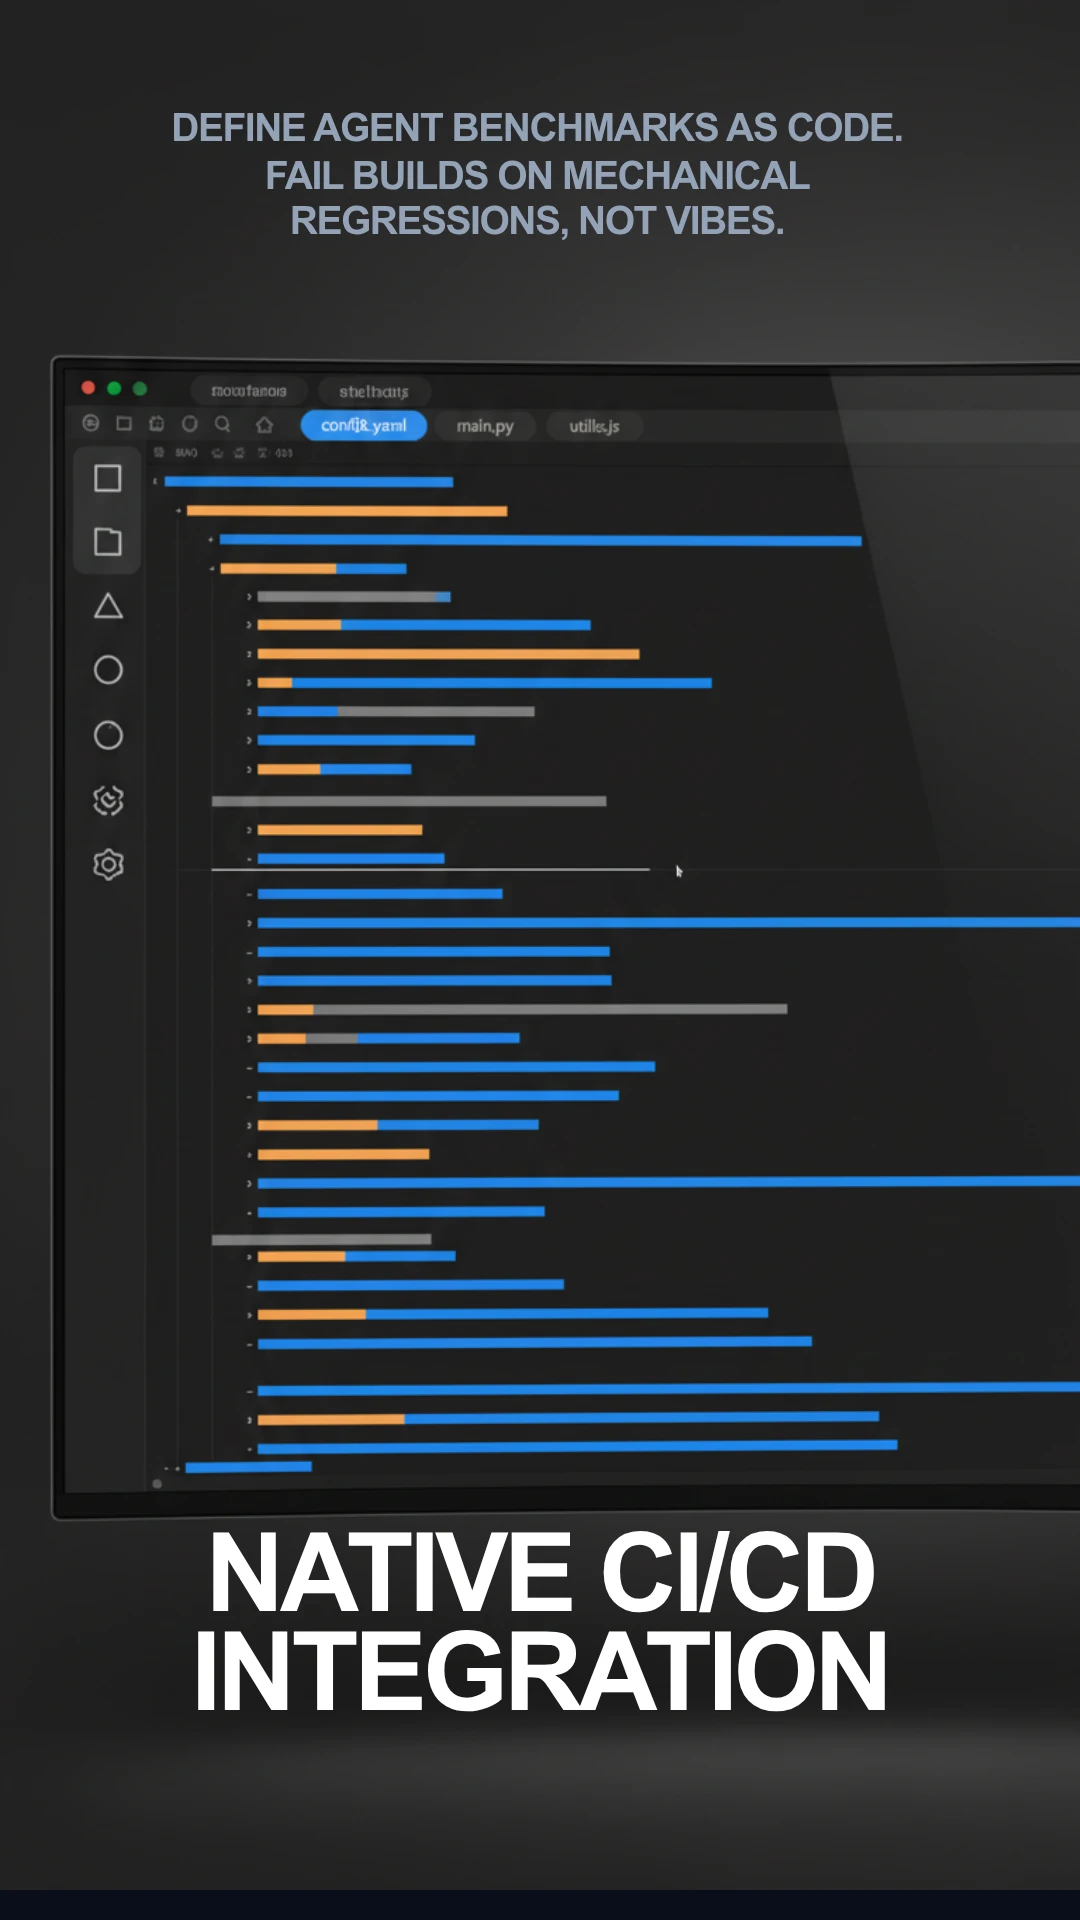Click the square icon at the sidebar top
Image resolution: width=1080 pixels, height=1920 pixels.
(x=108, y=478)
